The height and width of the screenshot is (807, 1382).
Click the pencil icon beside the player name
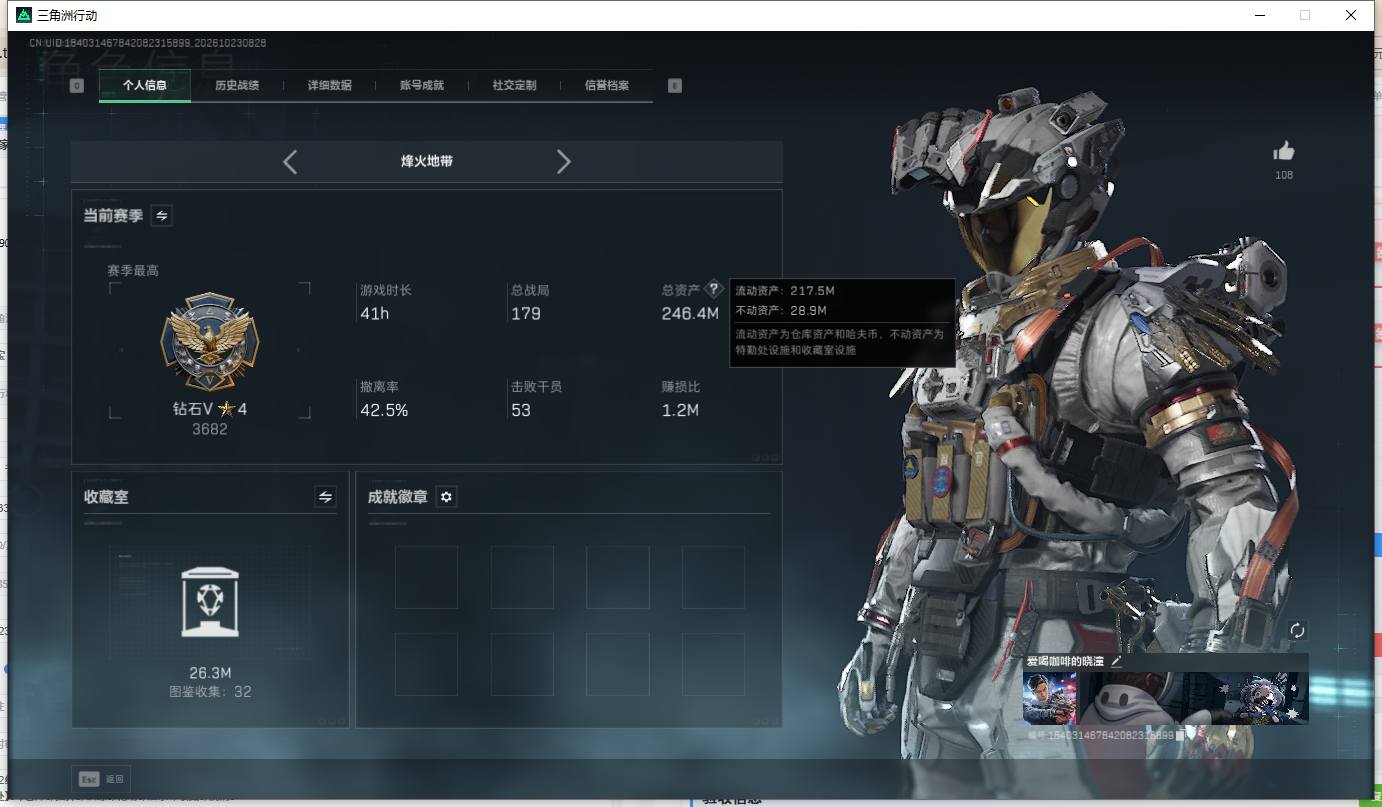click(x=1117, y=661)
